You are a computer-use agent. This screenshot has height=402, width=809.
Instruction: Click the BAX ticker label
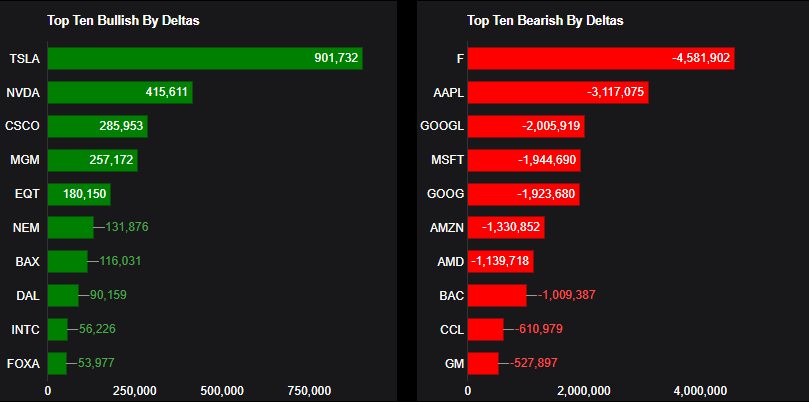click(27, 262)
